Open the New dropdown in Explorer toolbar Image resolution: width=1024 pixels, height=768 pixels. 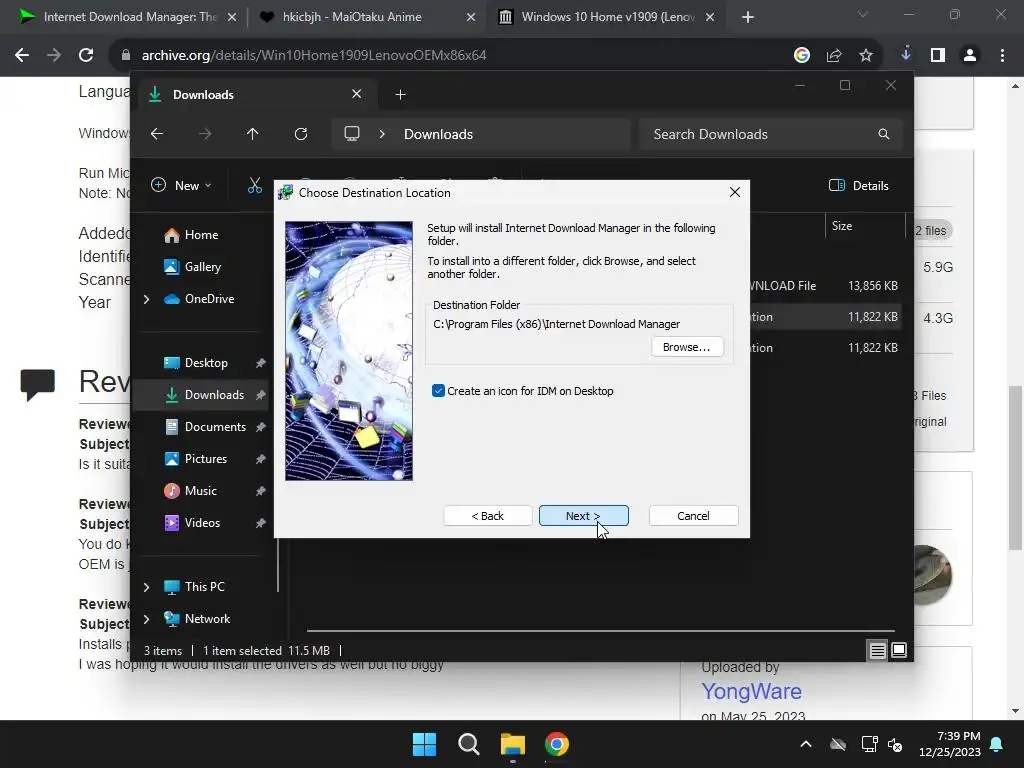tap(182, 185)
